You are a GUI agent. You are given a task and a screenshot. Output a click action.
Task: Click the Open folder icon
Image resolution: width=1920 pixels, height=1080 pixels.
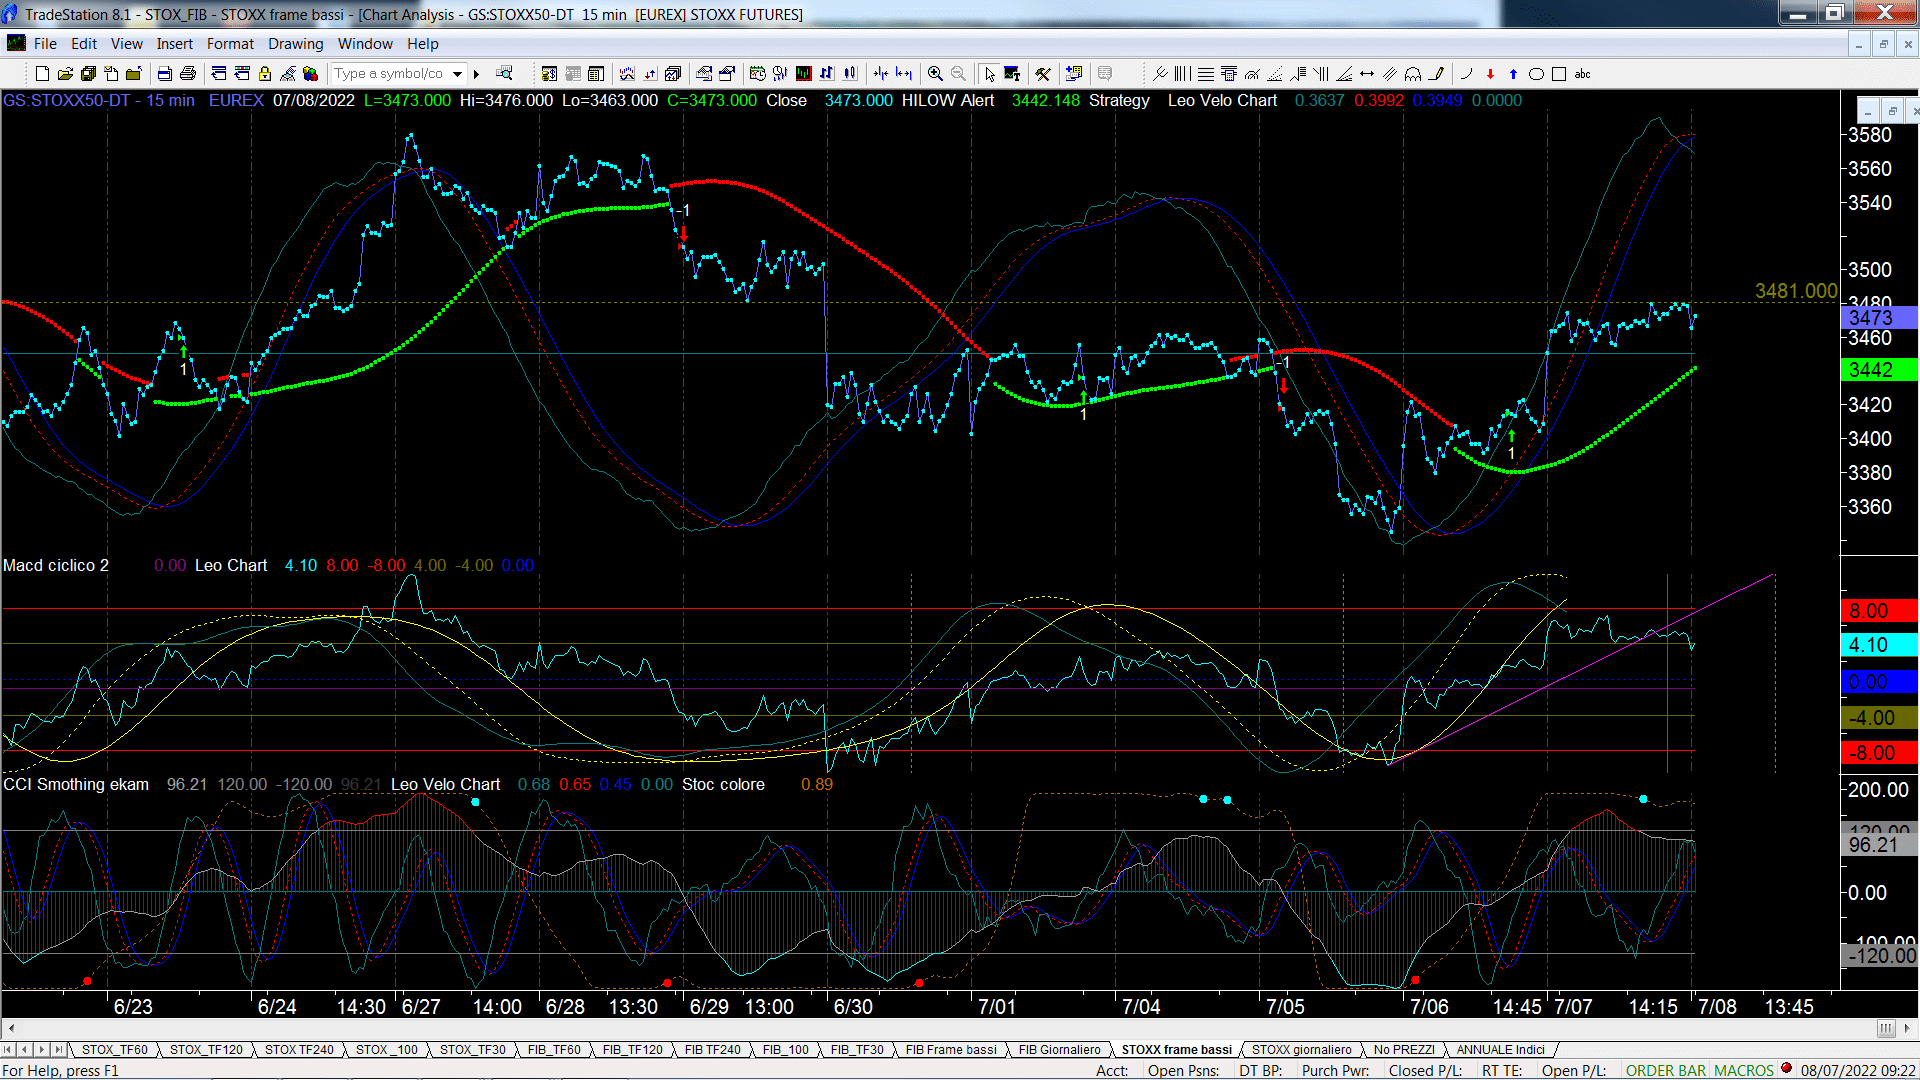point(65,74)
